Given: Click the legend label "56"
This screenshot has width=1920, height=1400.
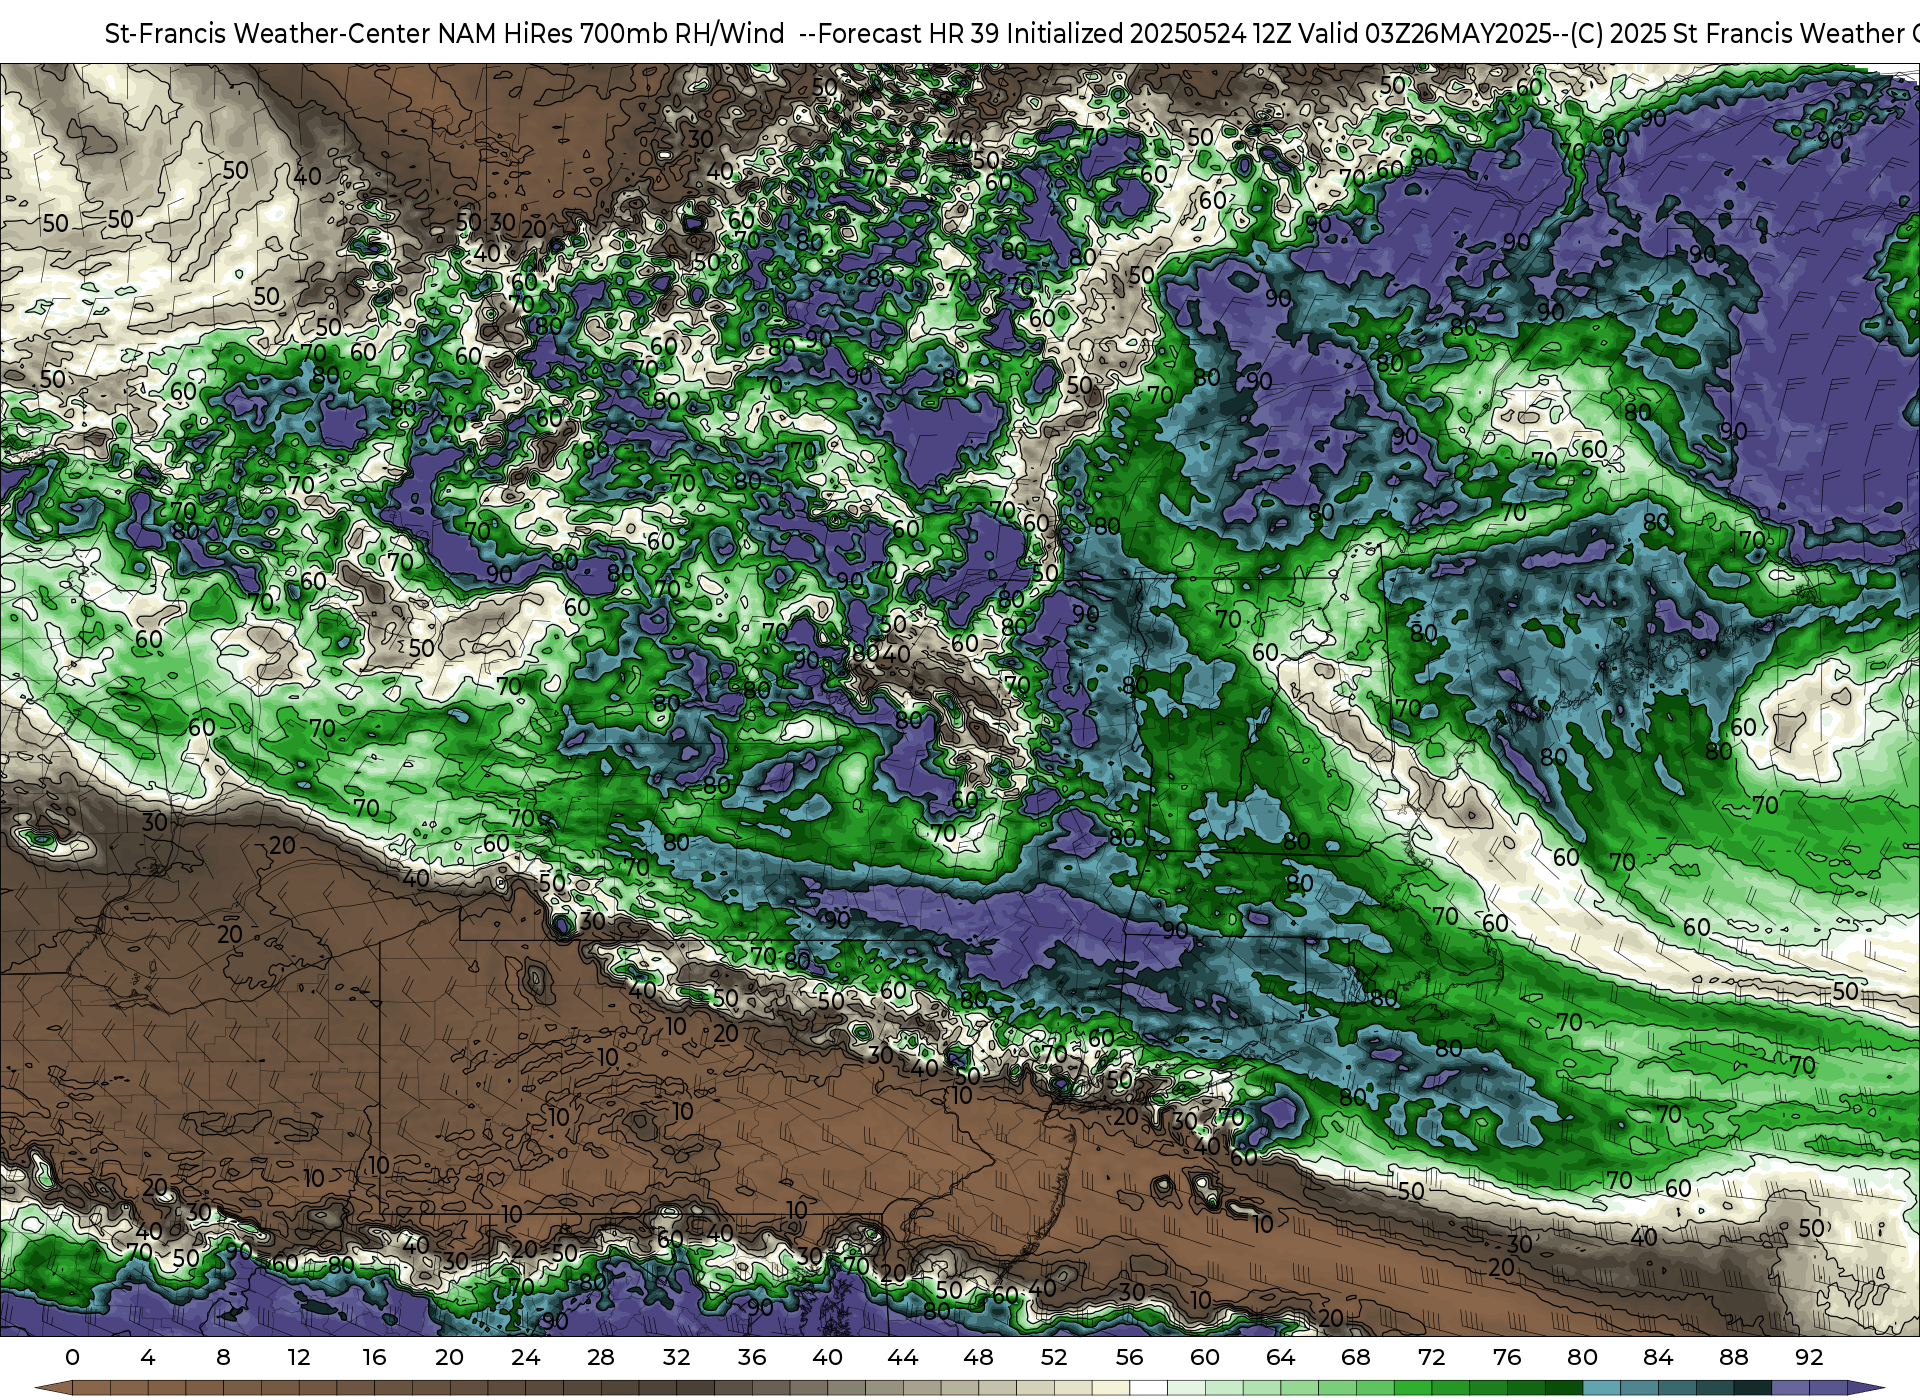Looking at the screenshot, I should (1129, 1357).
